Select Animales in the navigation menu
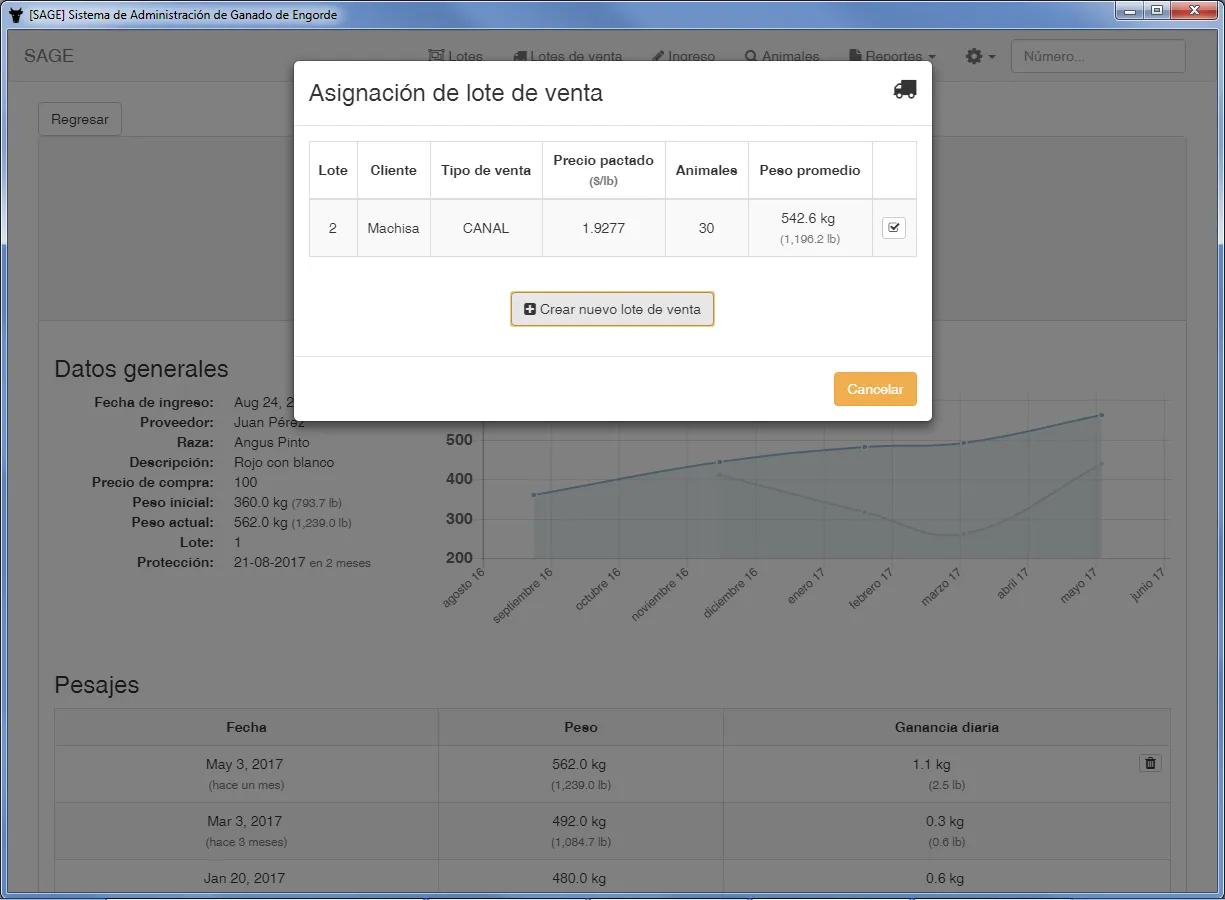Viewport: 1225px width, 900px height. [790, 56]
